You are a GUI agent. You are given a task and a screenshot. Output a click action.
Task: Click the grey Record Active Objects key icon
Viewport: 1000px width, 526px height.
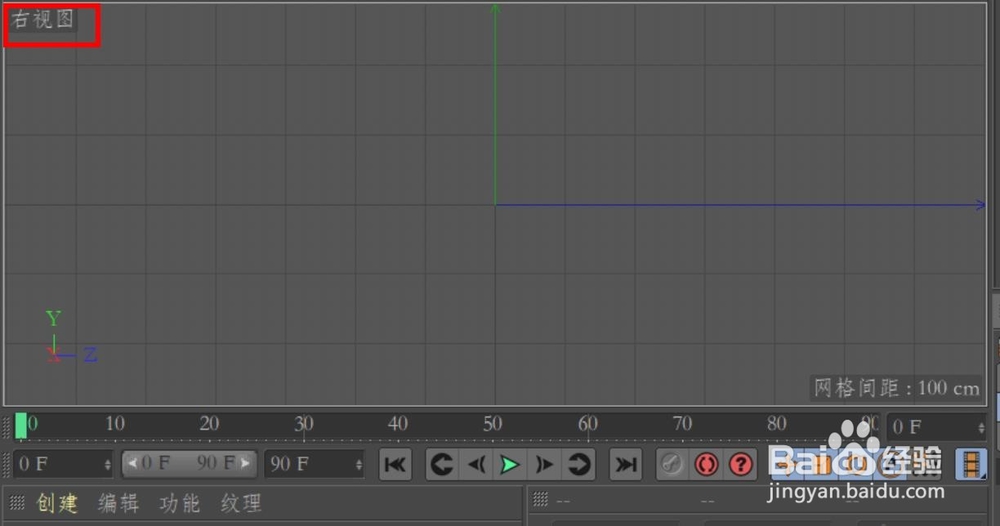tap(672, 464)
